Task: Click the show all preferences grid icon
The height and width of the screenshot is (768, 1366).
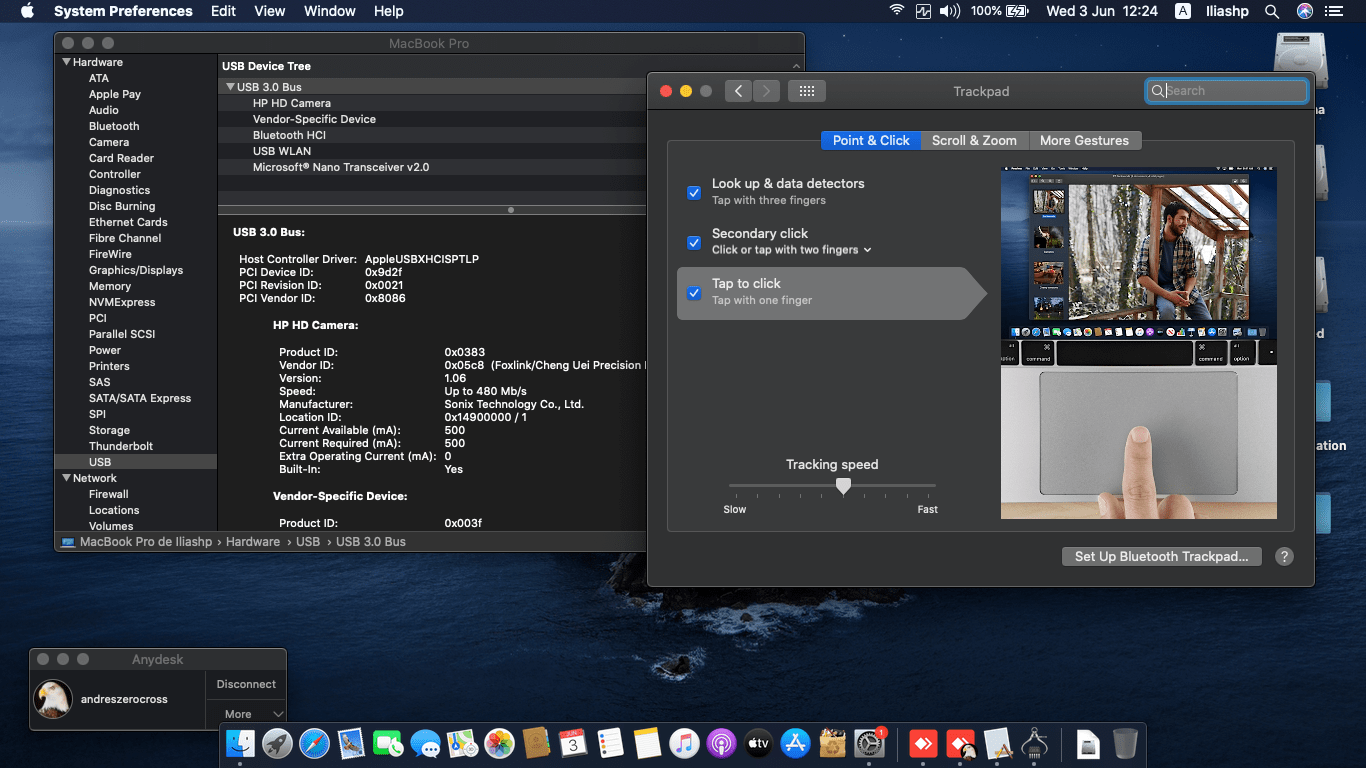Action: click(x=806, y=91)
